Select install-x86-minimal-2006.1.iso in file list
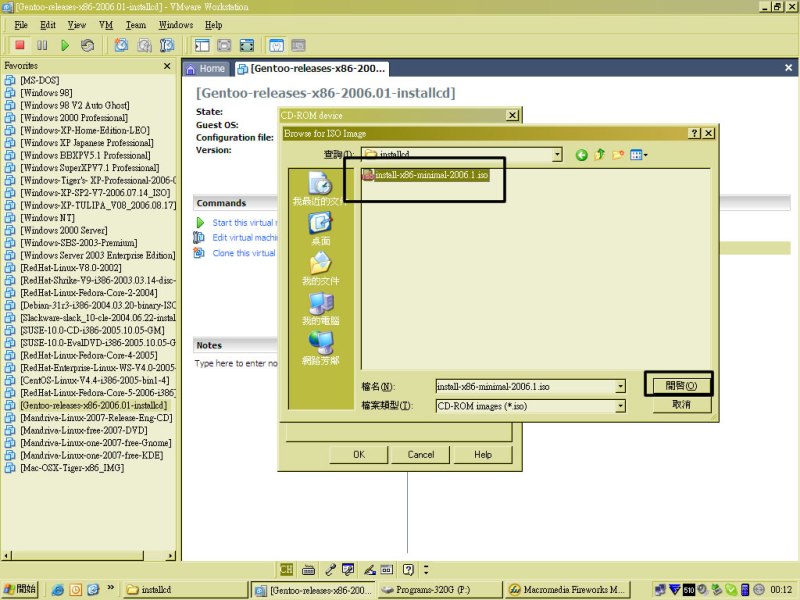Viewport: 800px width, 600px height. (426, 175)
